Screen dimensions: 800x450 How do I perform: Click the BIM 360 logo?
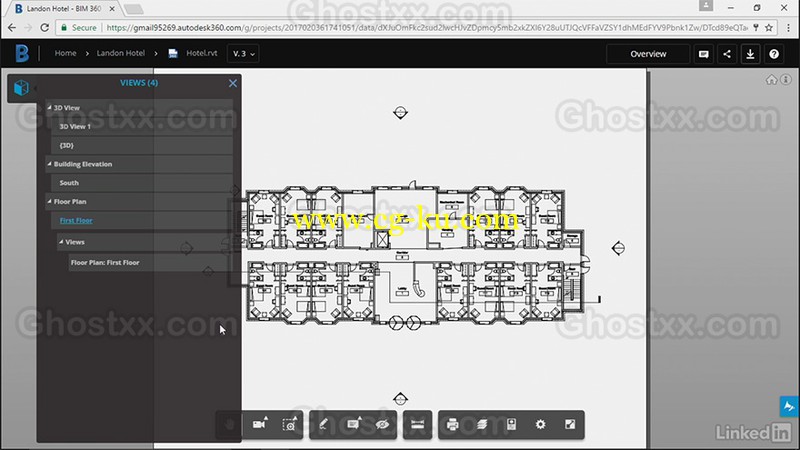point(22,53)
